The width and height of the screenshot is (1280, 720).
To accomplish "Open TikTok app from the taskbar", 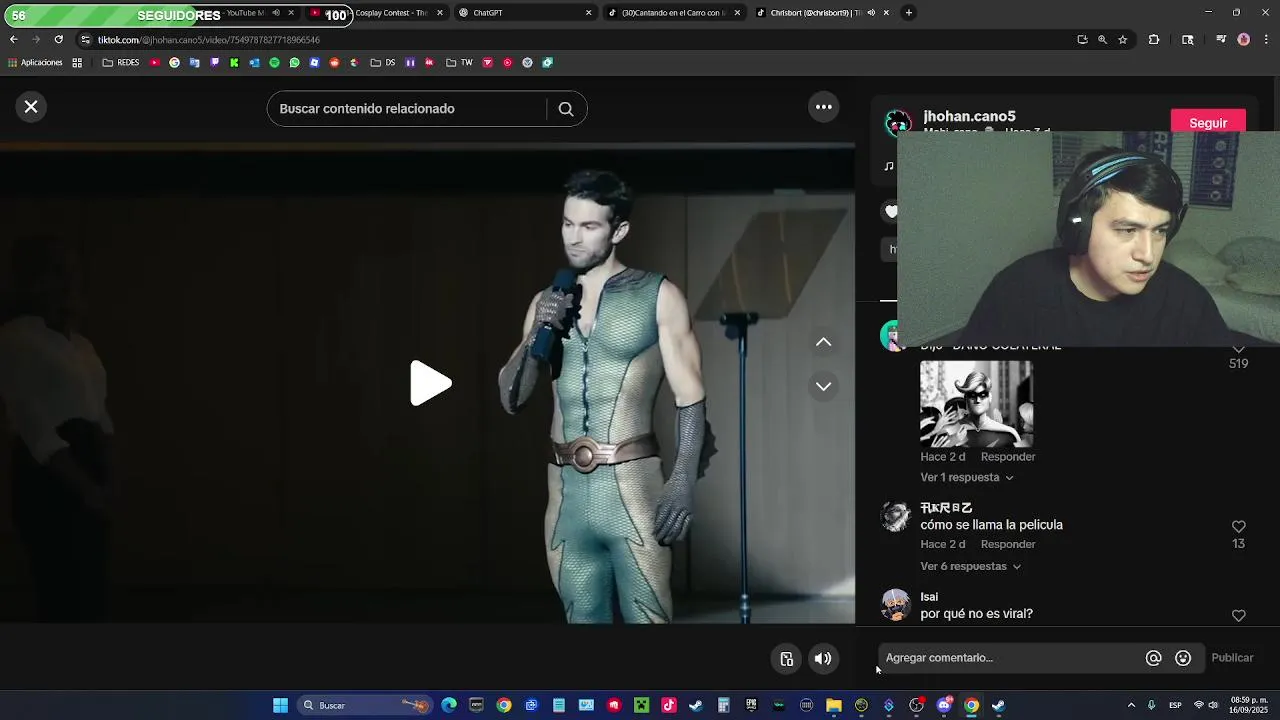I will 668,705.
